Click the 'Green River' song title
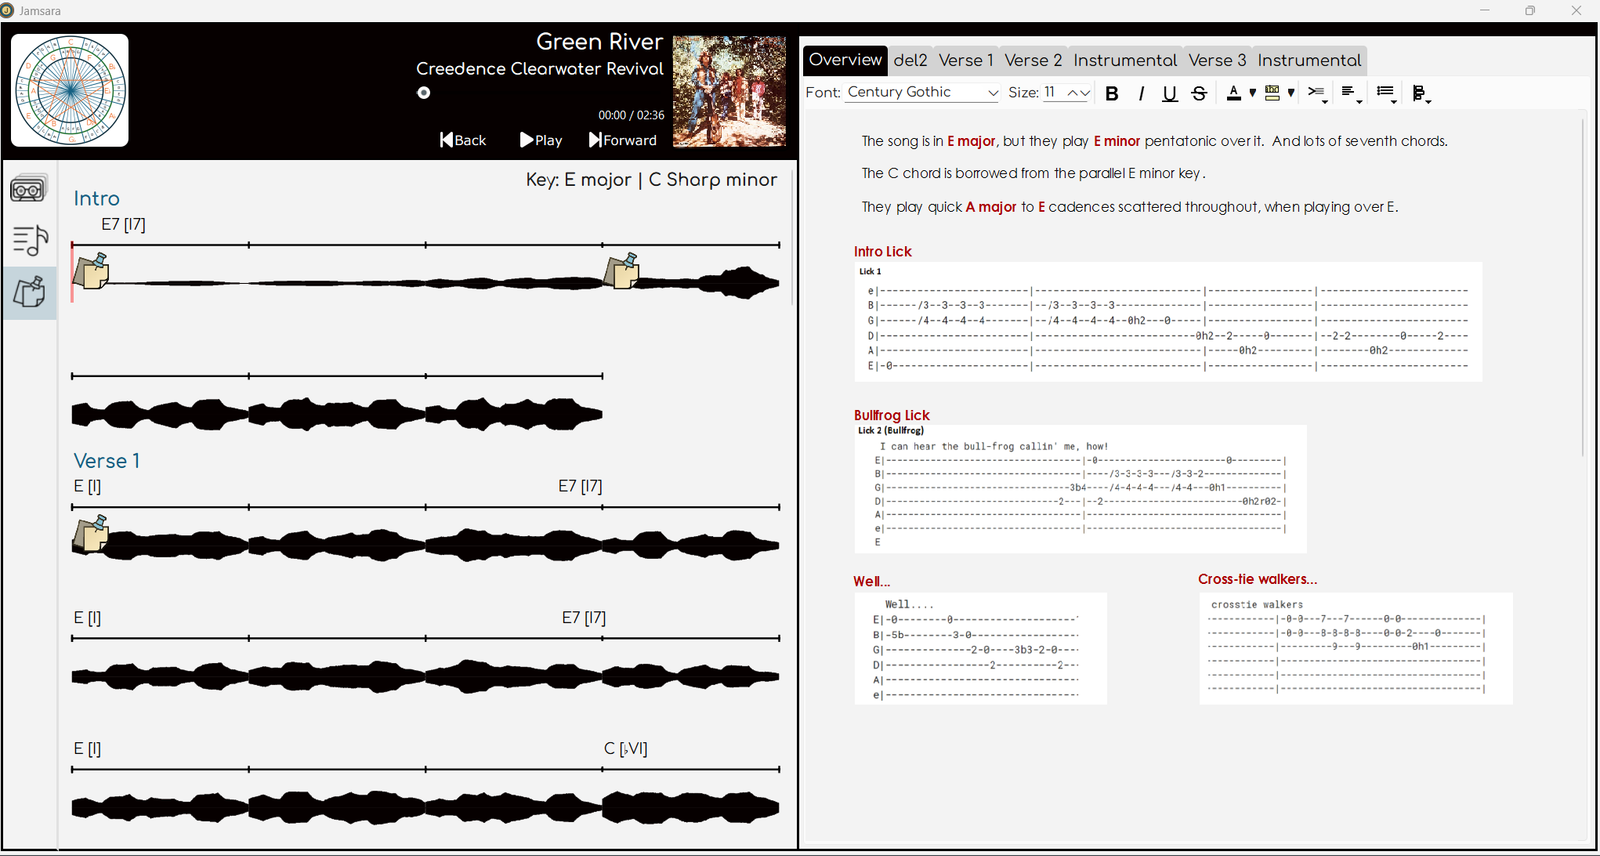This screenshot has width=1600, height=856. coord(599,42)
